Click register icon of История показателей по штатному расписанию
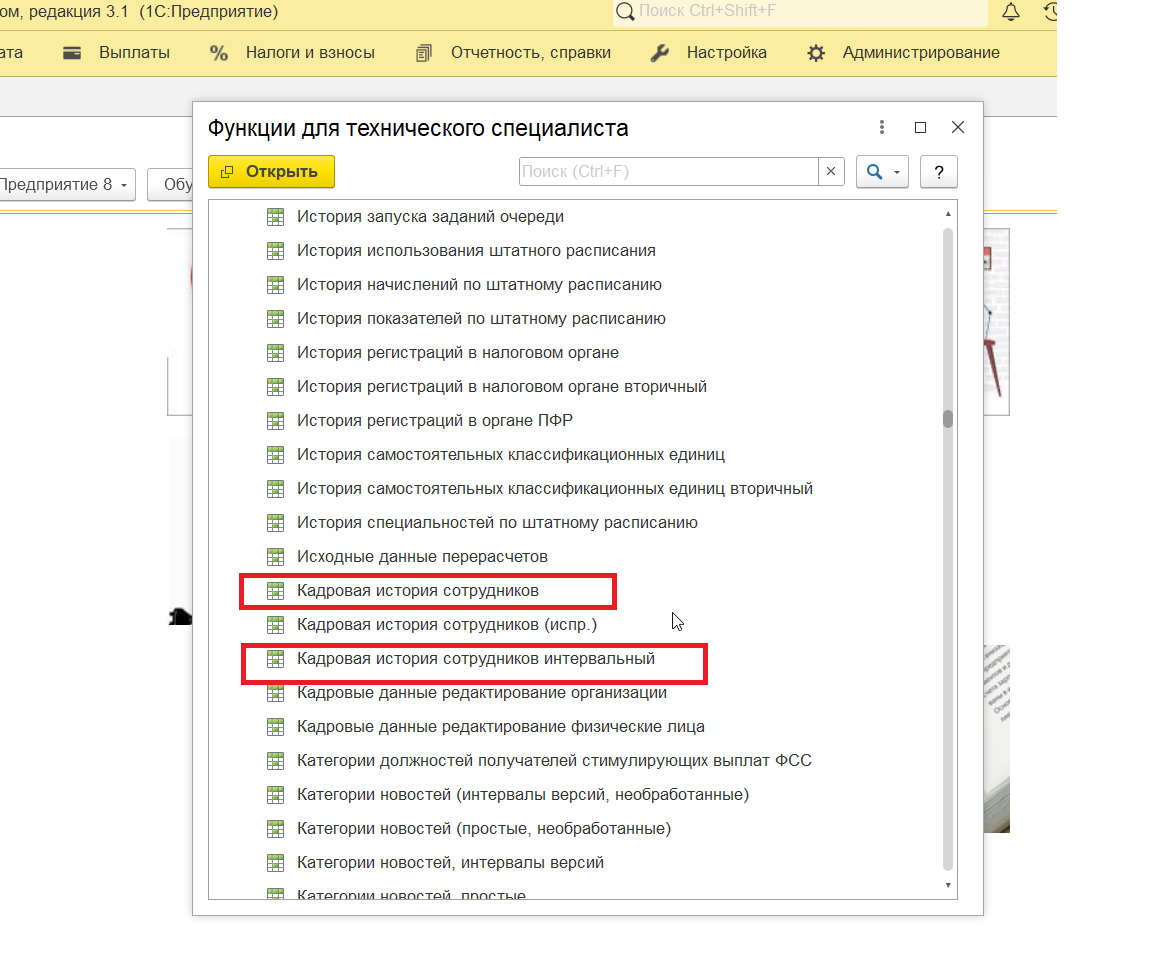 pos(276,318)
